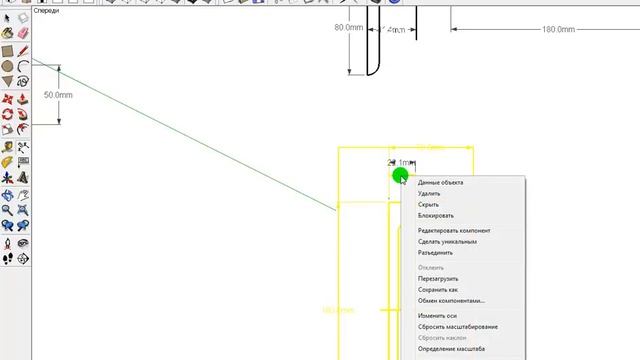The width and height of the screenshot is (640, 360).
Task: Select 'Скрыть' in the context menu
Action: click(x=428, y=204)
